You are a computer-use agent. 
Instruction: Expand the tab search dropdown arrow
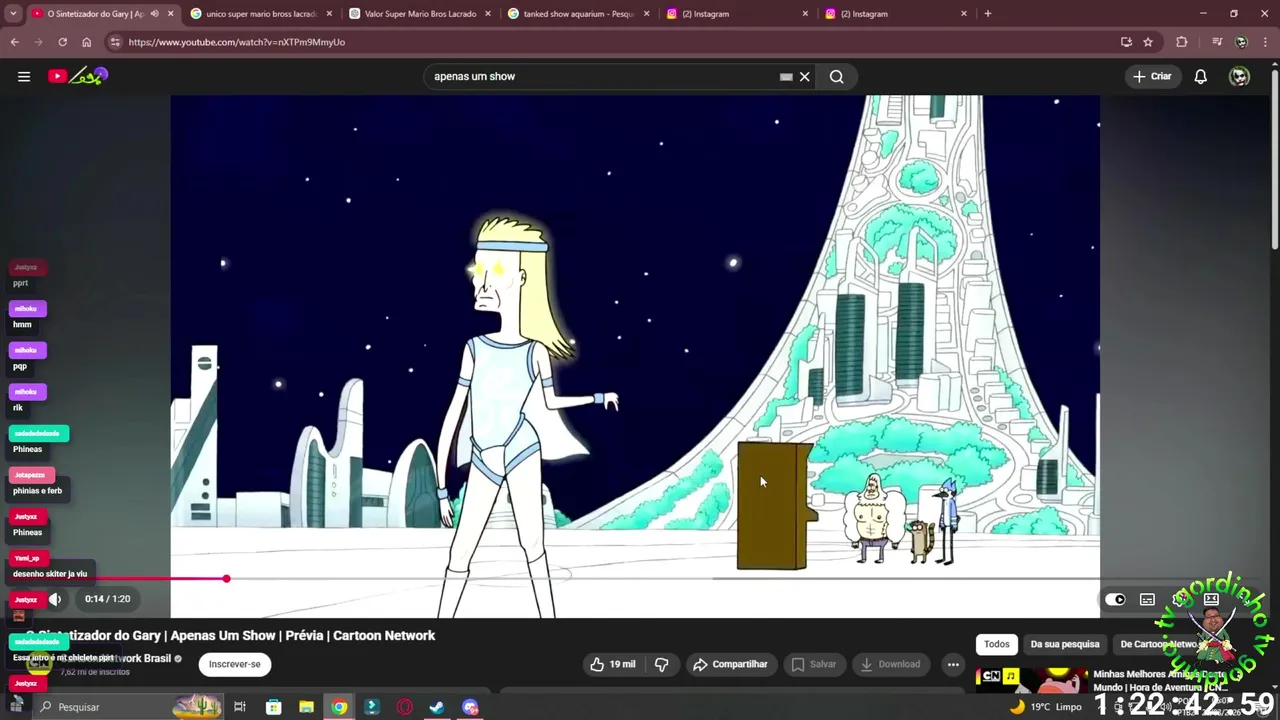[14, 14]
